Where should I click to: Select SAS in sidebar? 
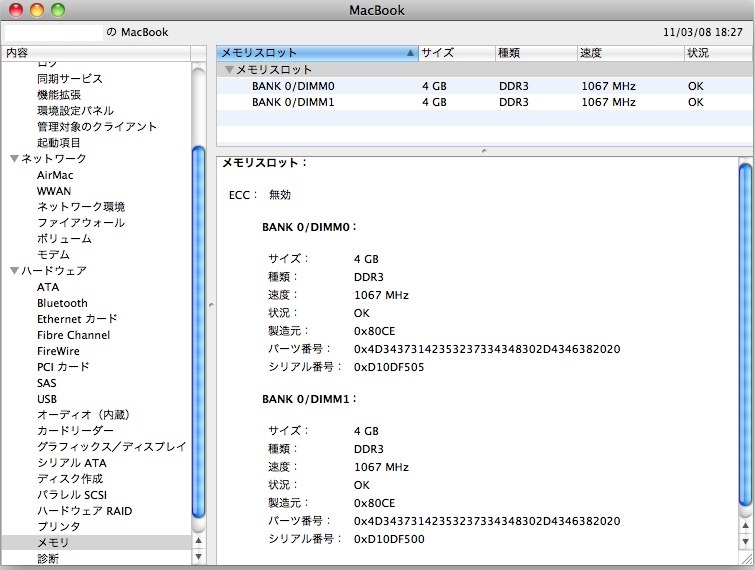click(47, 383)
